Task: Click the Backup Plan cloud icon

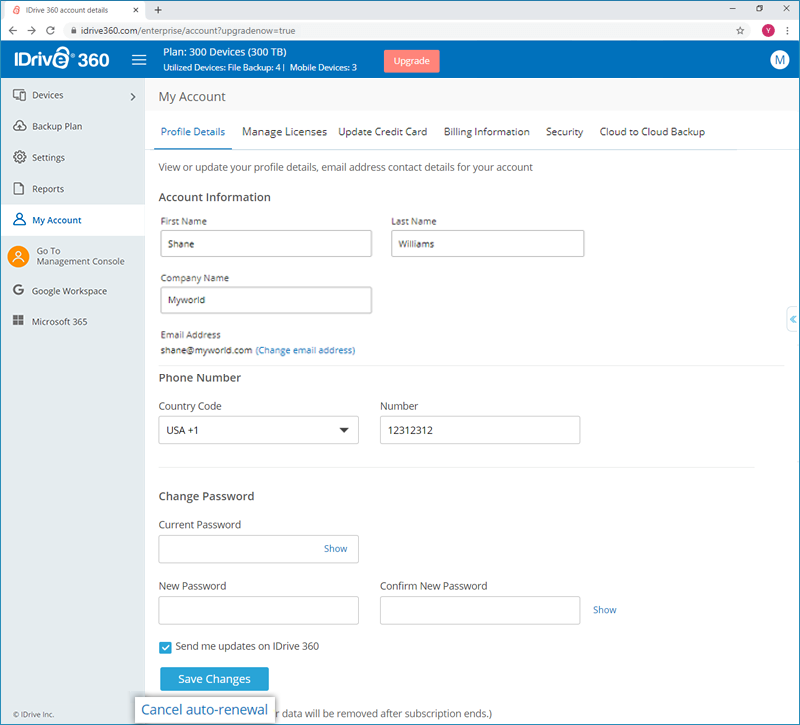Action: 19,126
